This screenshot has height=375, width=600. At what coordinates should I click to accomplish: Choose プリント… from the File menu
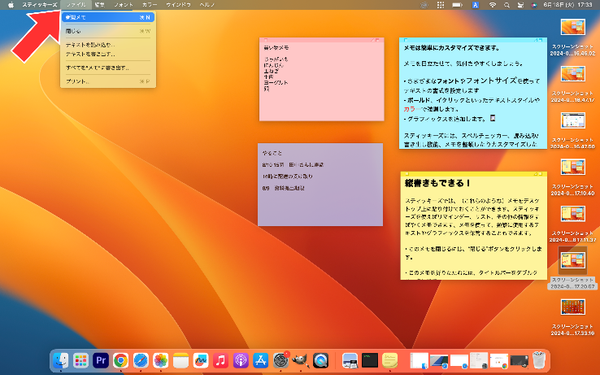click(108, 82)
